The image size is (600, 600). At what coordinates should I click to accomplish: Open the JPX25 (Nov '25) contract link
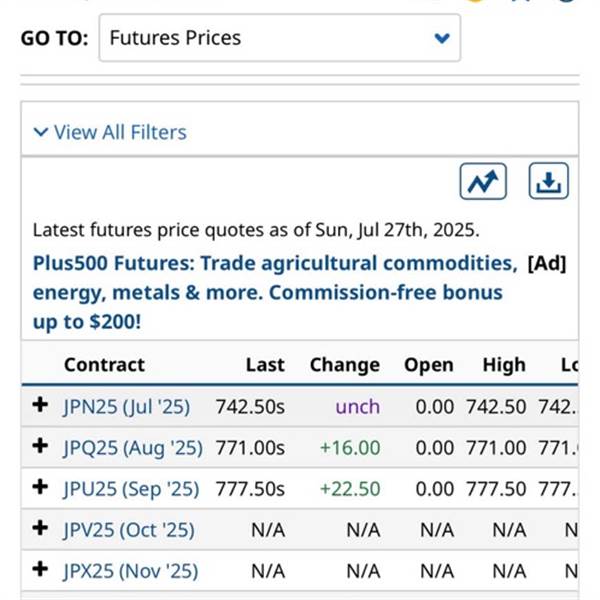coord(130,571)
